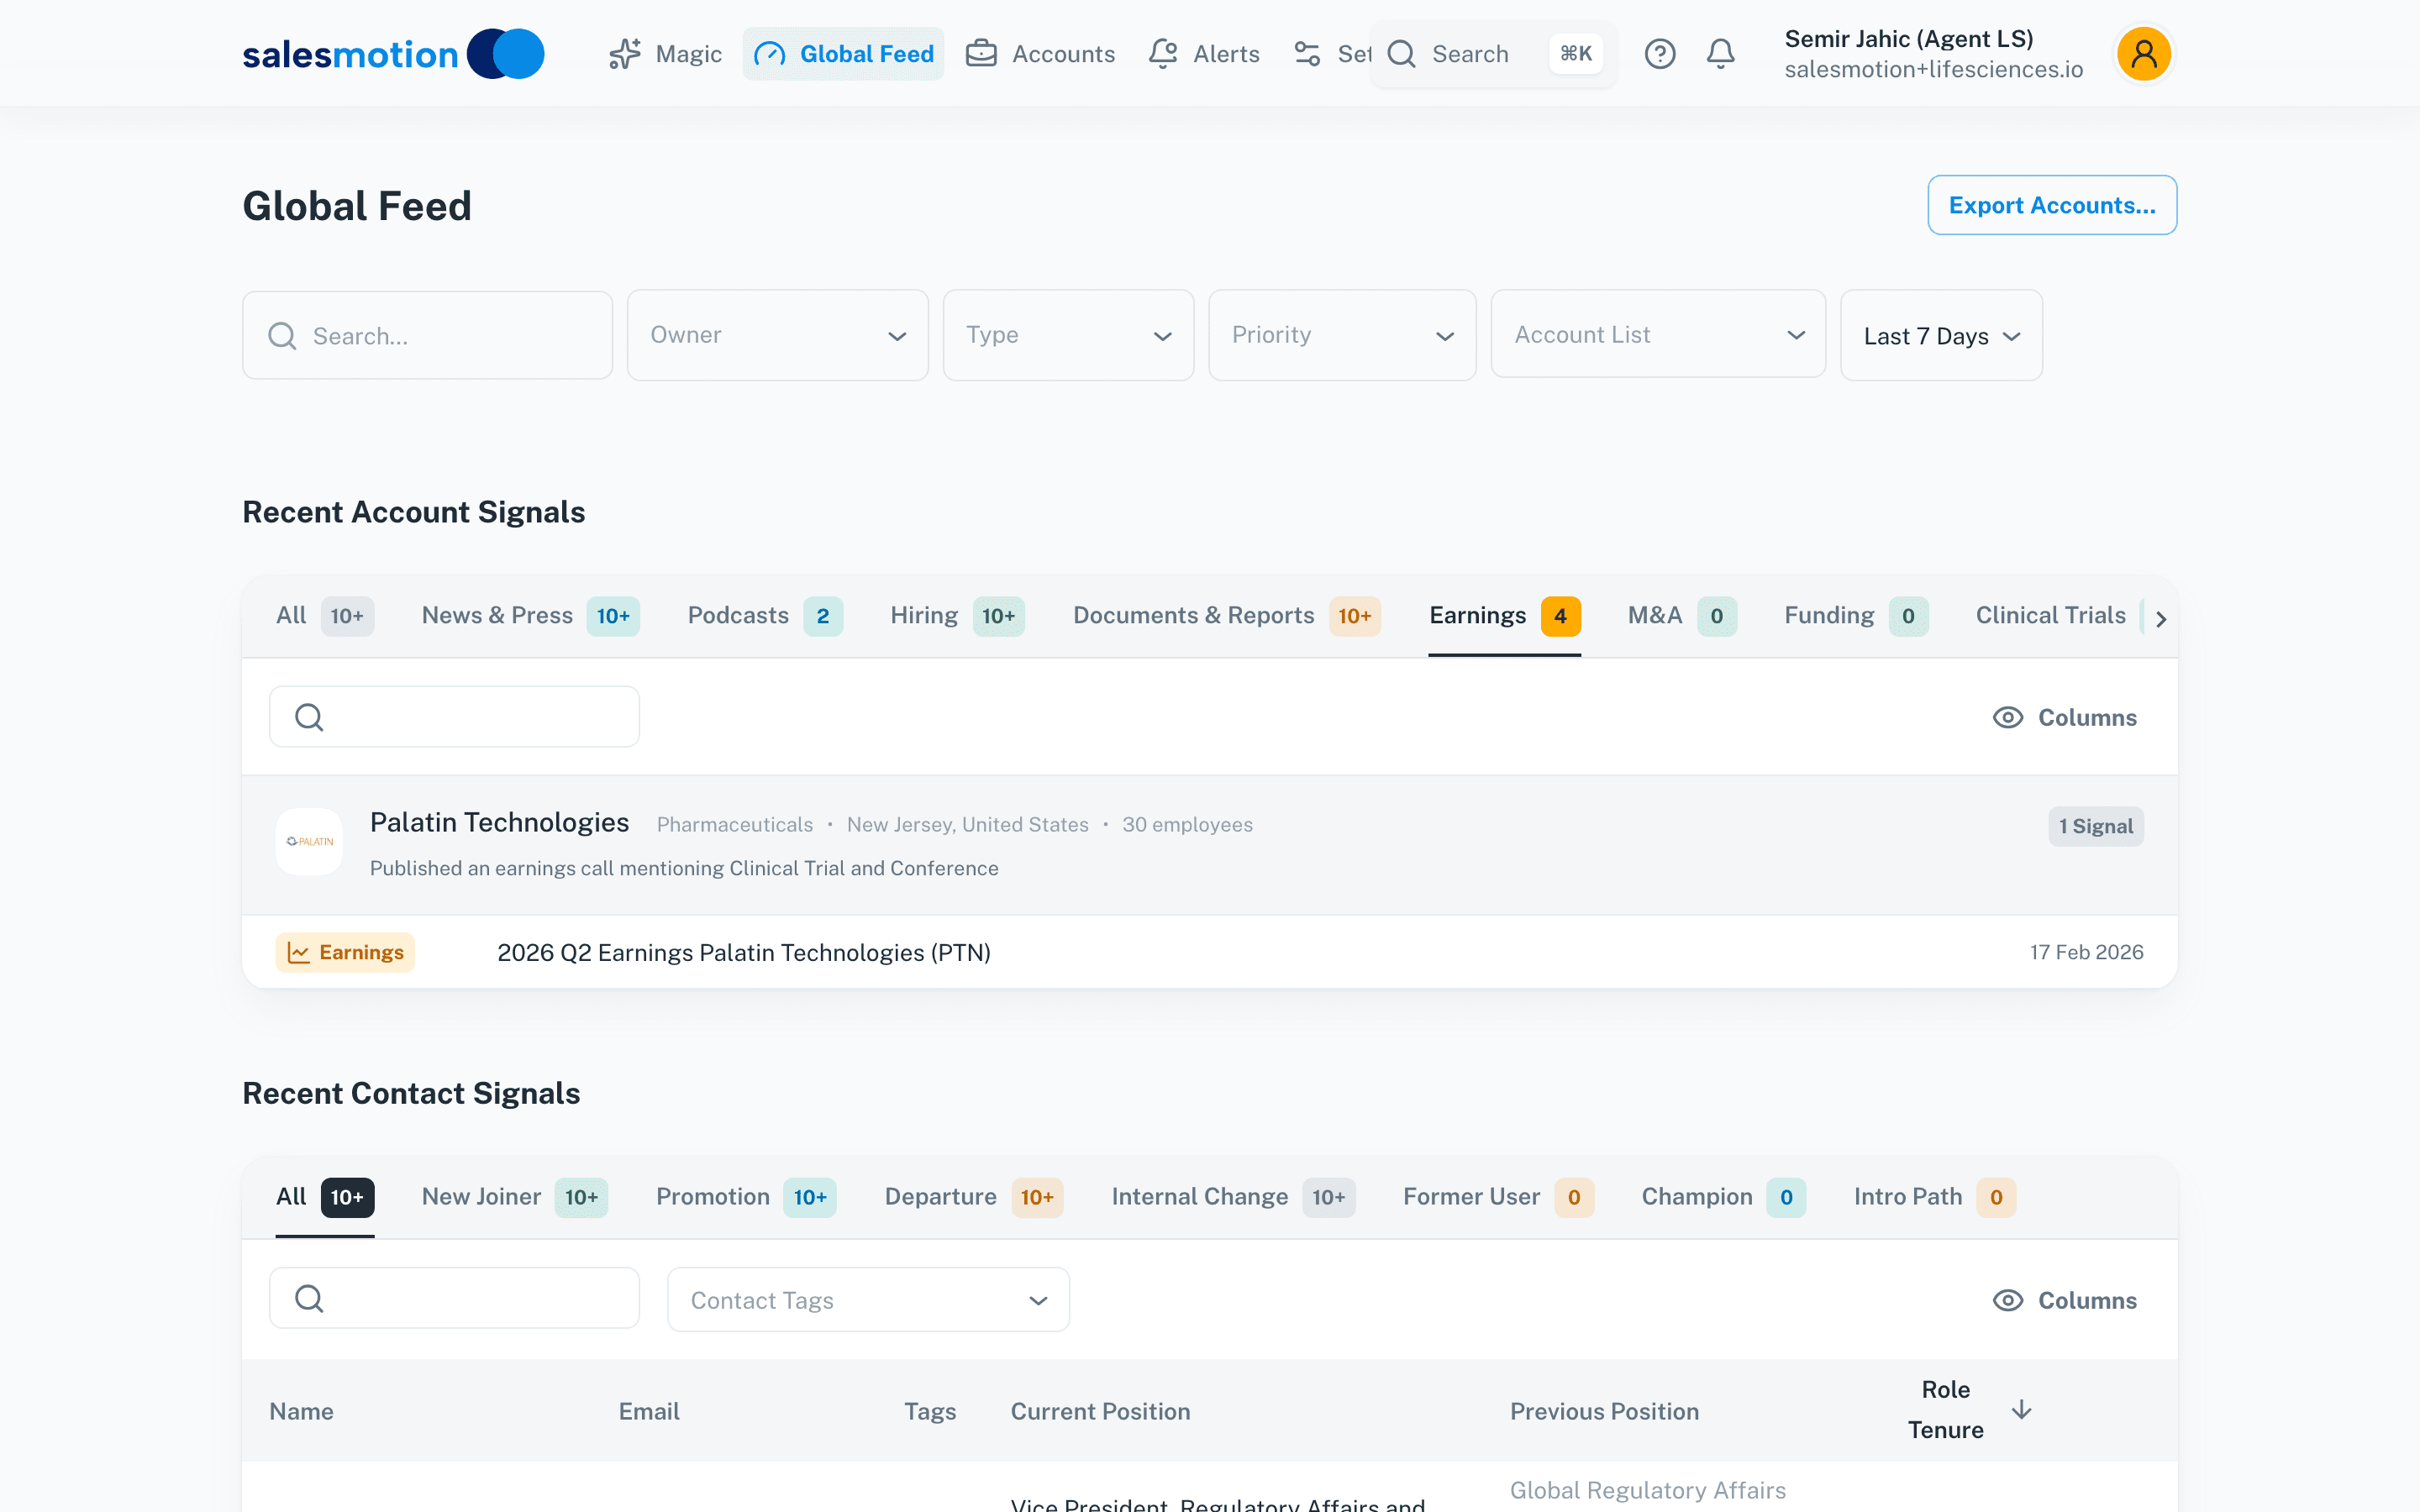The image size is (2420, 1512).
Task: Click the Global Feed gauge icon
Action: pyautogui.click(x=769, y=54)
